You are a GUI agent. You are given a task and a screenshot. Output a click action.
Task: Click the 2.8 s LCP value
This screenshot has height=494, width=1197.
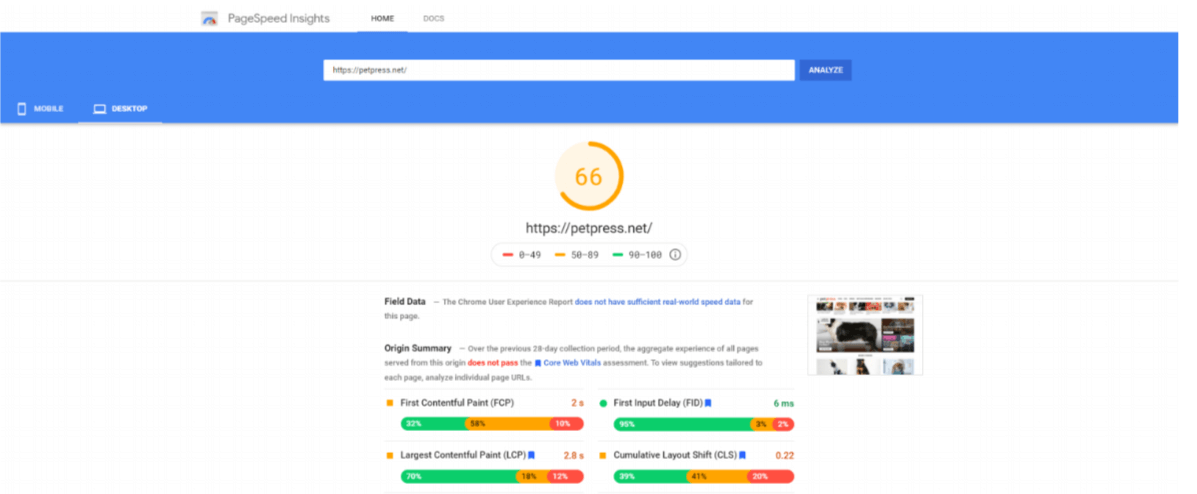pos(573,455)
